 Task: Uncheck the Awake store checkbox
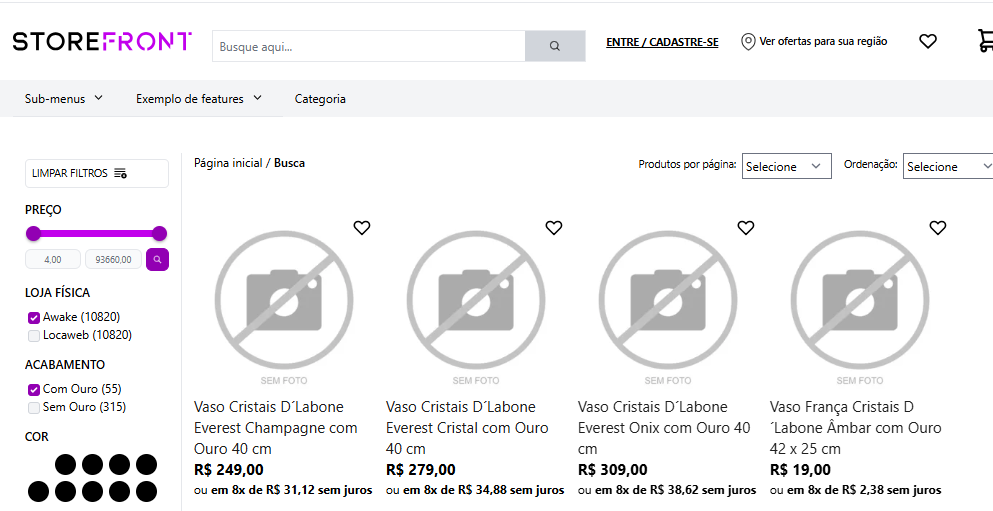(x=34, y=318)
